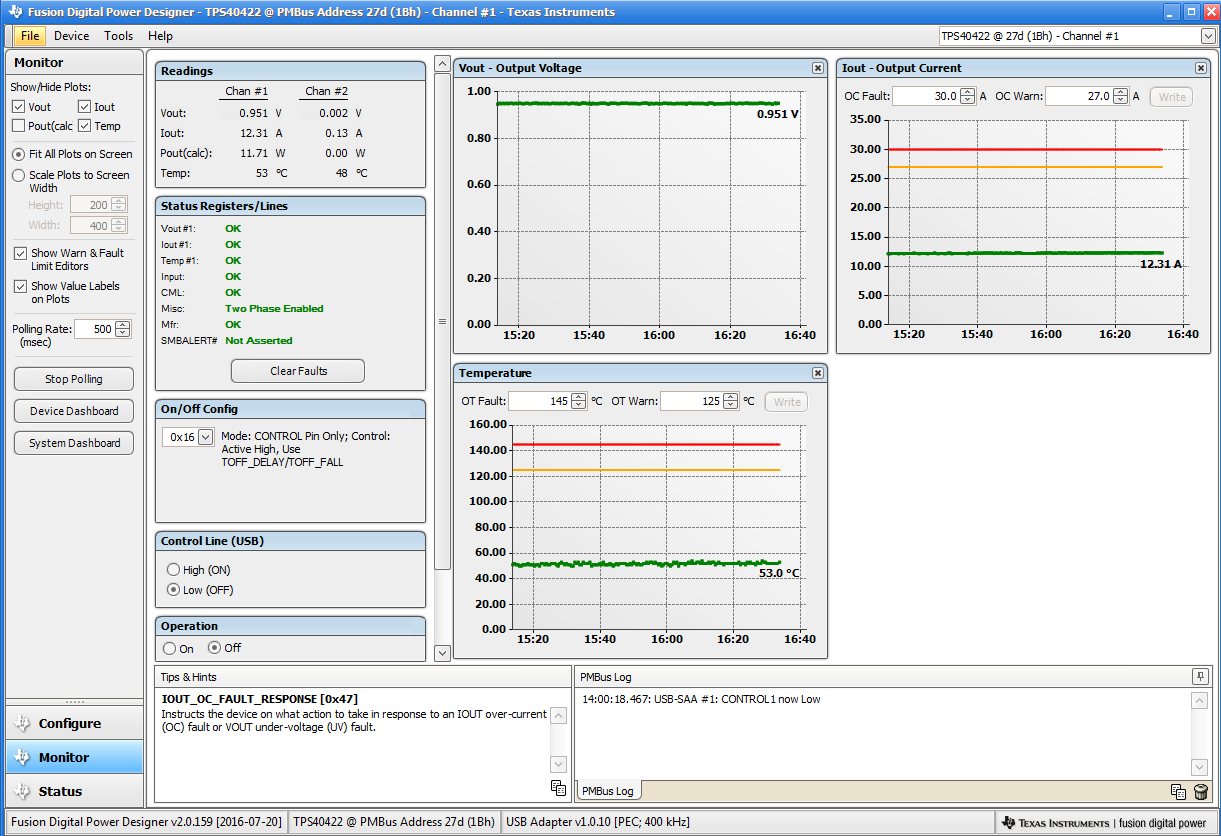Close the Vout - Output Voltage plot
This screenshot has width=1221, height=836.
pos(818,68)
